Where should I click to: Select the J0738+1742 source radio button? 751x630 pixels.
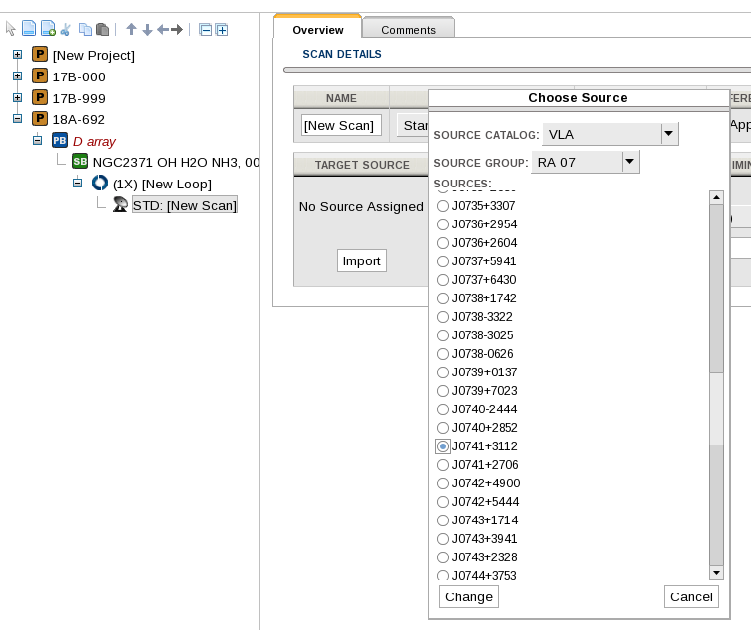(443, 299)
